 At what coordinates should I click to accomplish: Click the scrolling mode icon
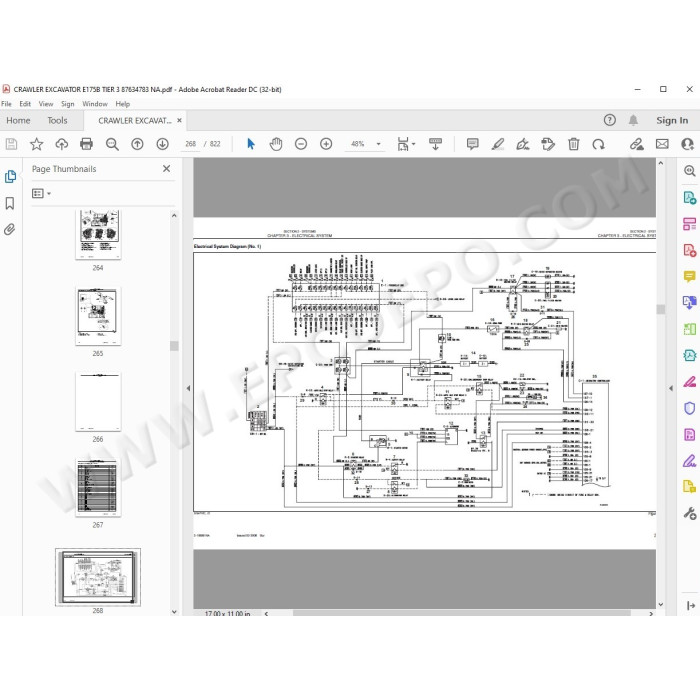point(435,144)
